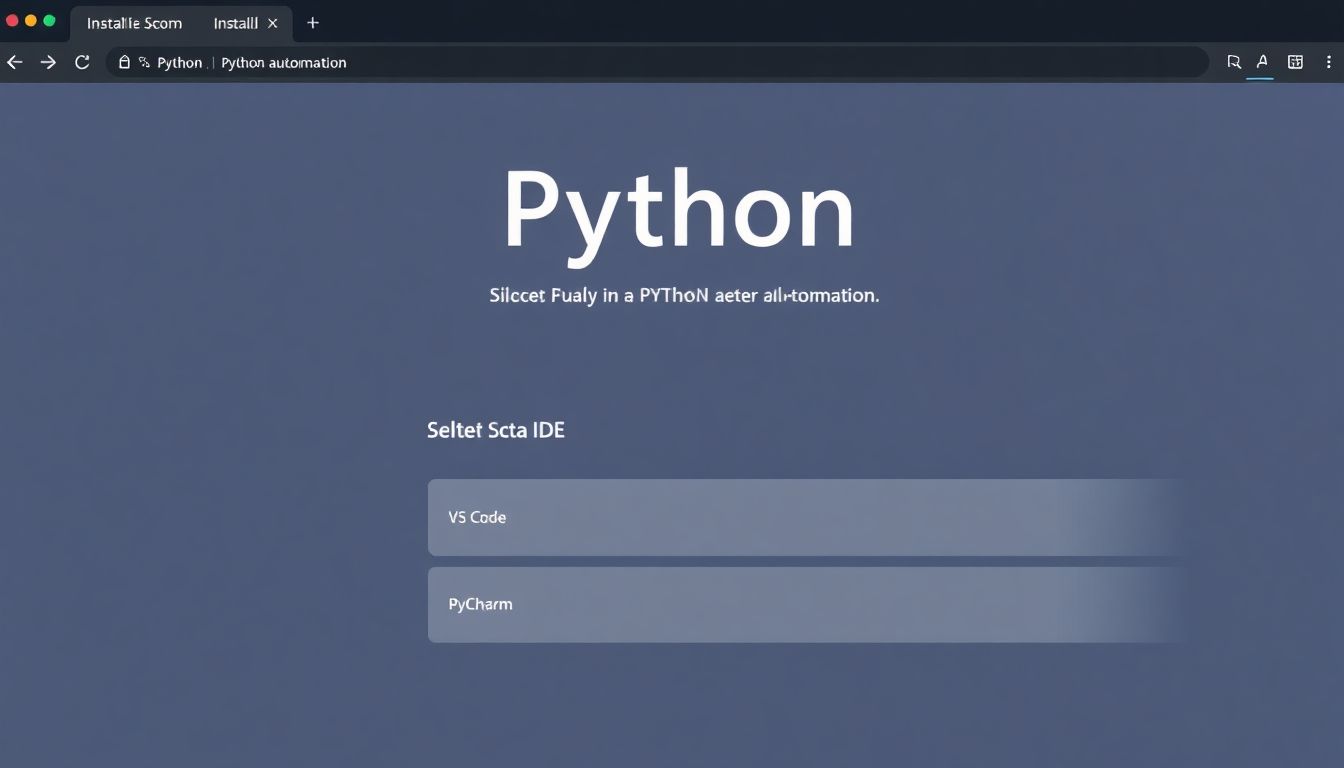
Task: Close the Install tab
Action: coord(273,23)
